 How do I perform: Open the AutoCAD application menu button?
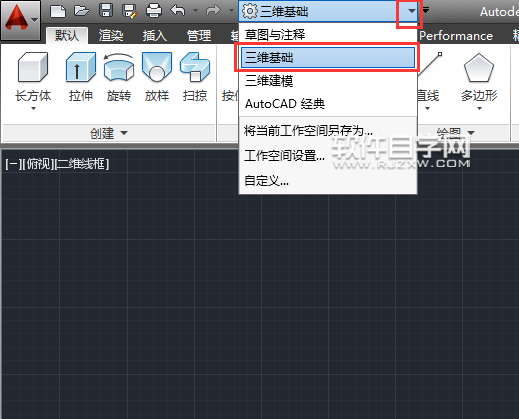[20, 20]
